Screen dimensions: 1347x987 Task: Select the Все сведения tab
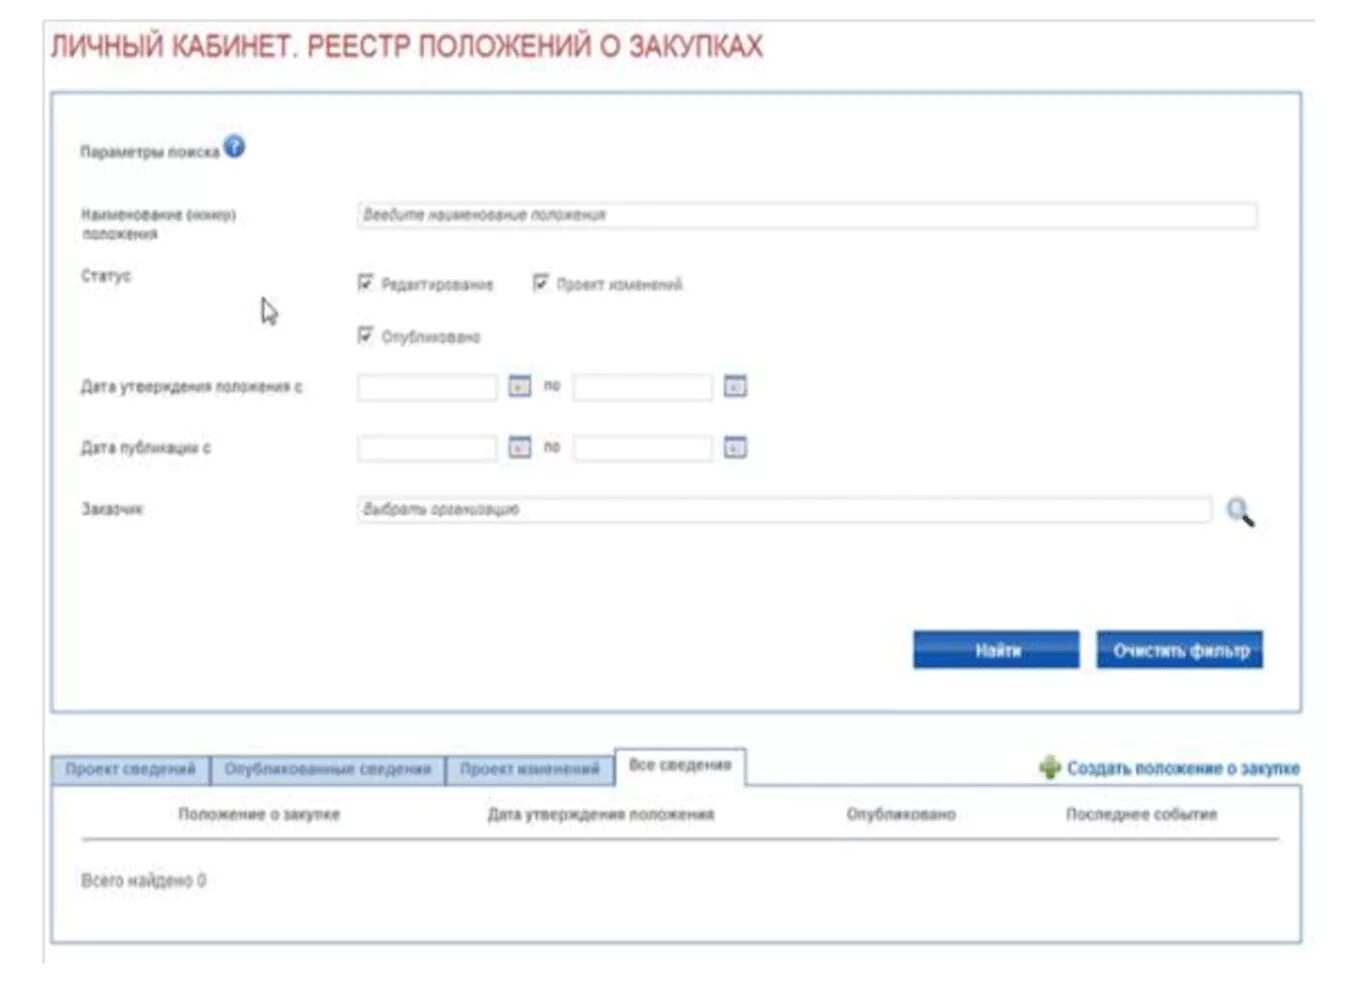coord(680,766)
